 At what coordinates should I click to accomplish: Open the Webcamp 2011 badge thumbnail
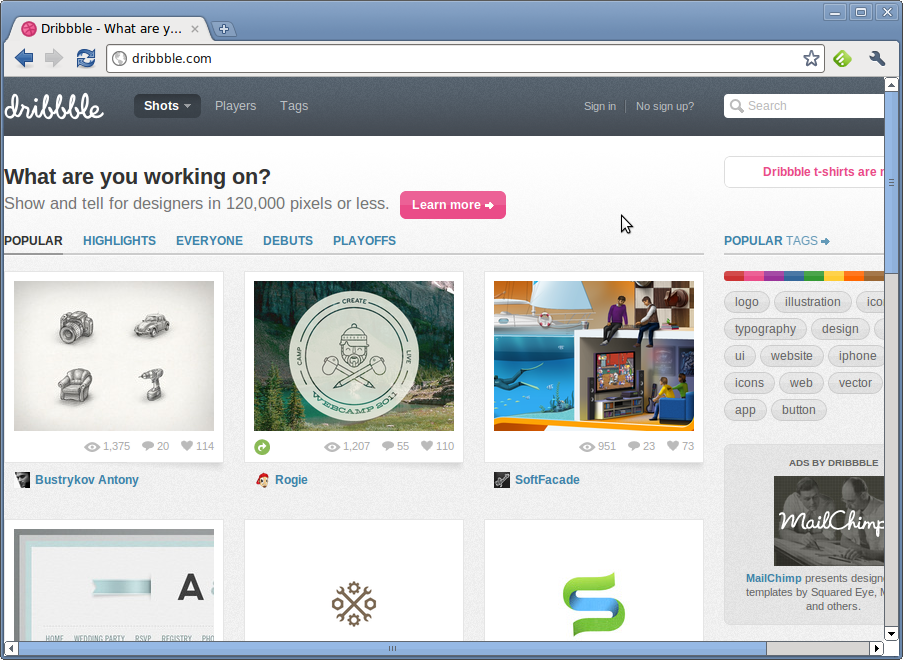[x=354, y=356]
